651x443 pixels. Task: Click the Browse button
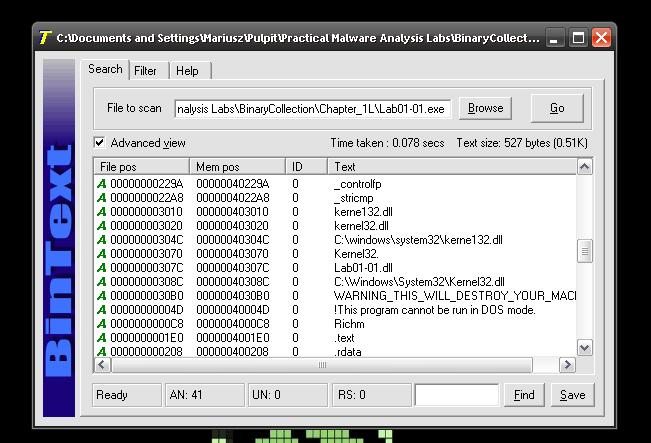click(x=485, y=108)
